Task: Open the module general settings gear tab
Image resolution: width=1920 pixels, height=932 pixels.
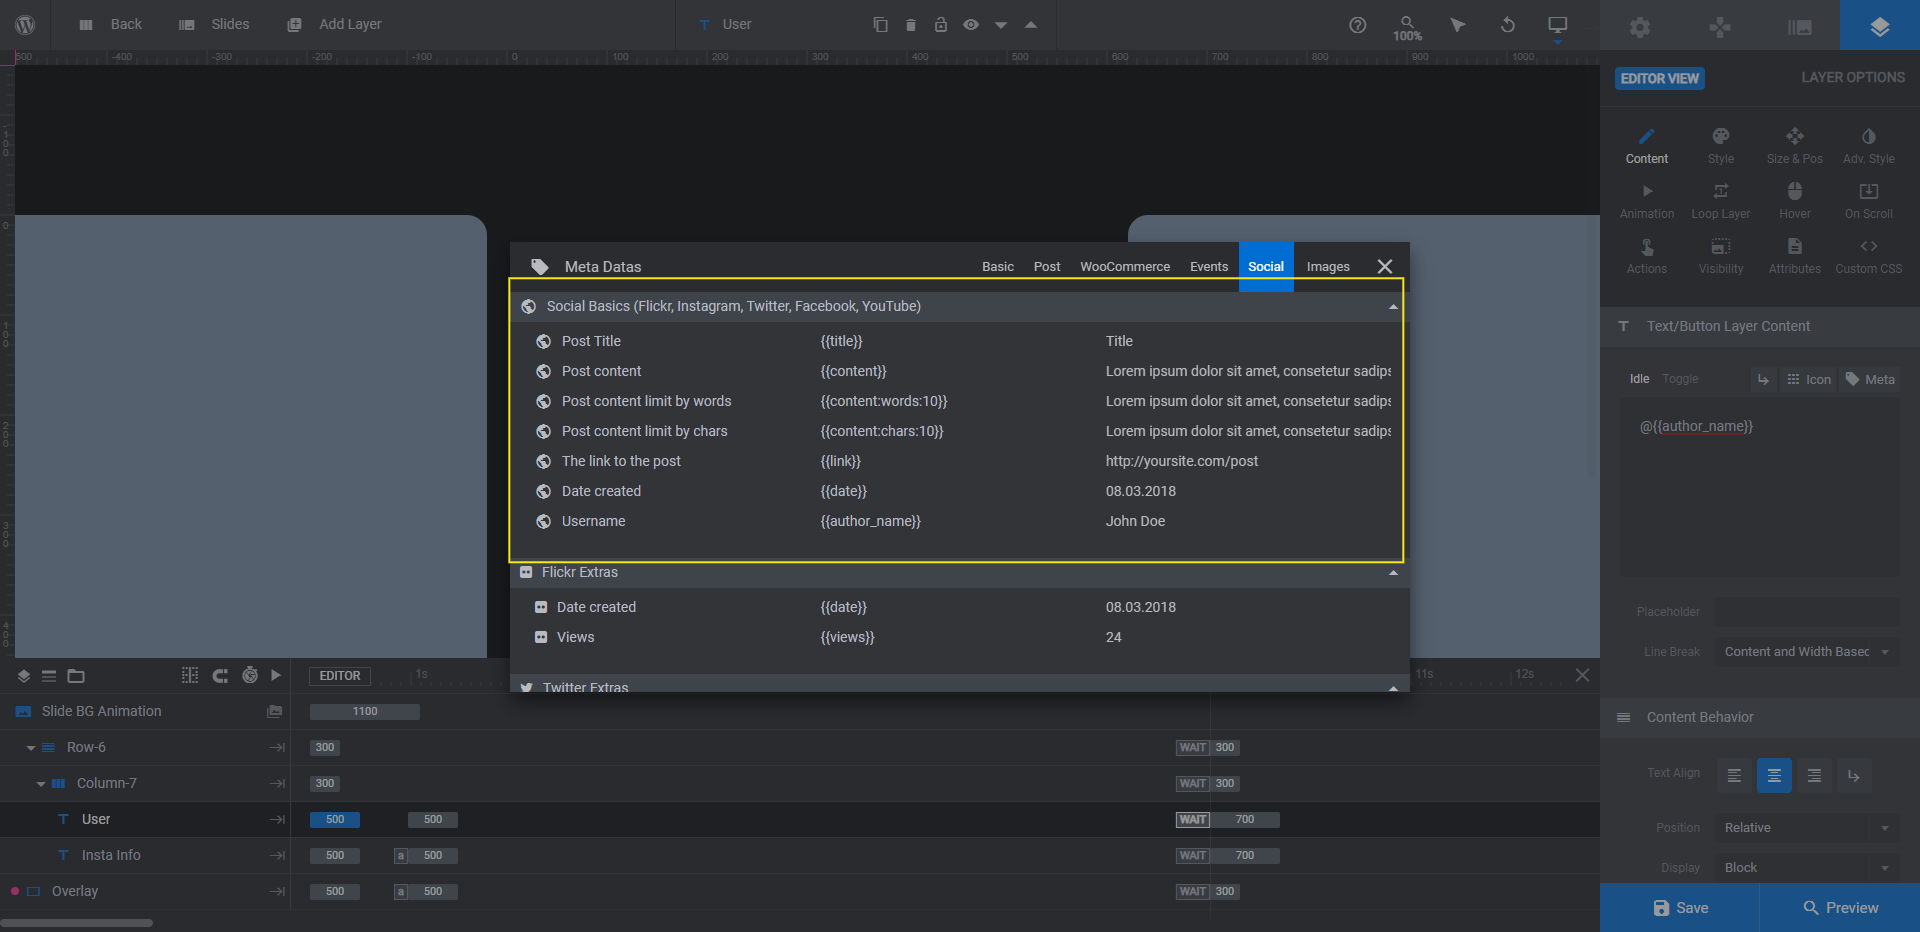Action: (x=1640, y=27)
